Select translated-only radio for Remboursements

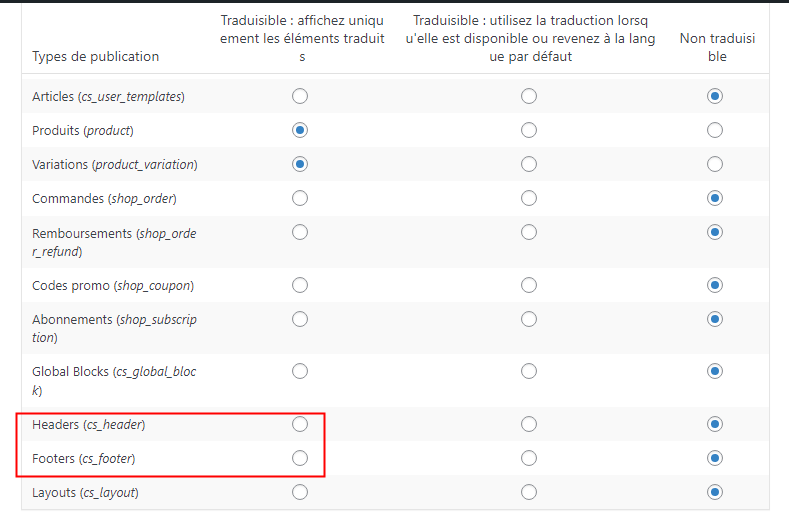(300, 232)
